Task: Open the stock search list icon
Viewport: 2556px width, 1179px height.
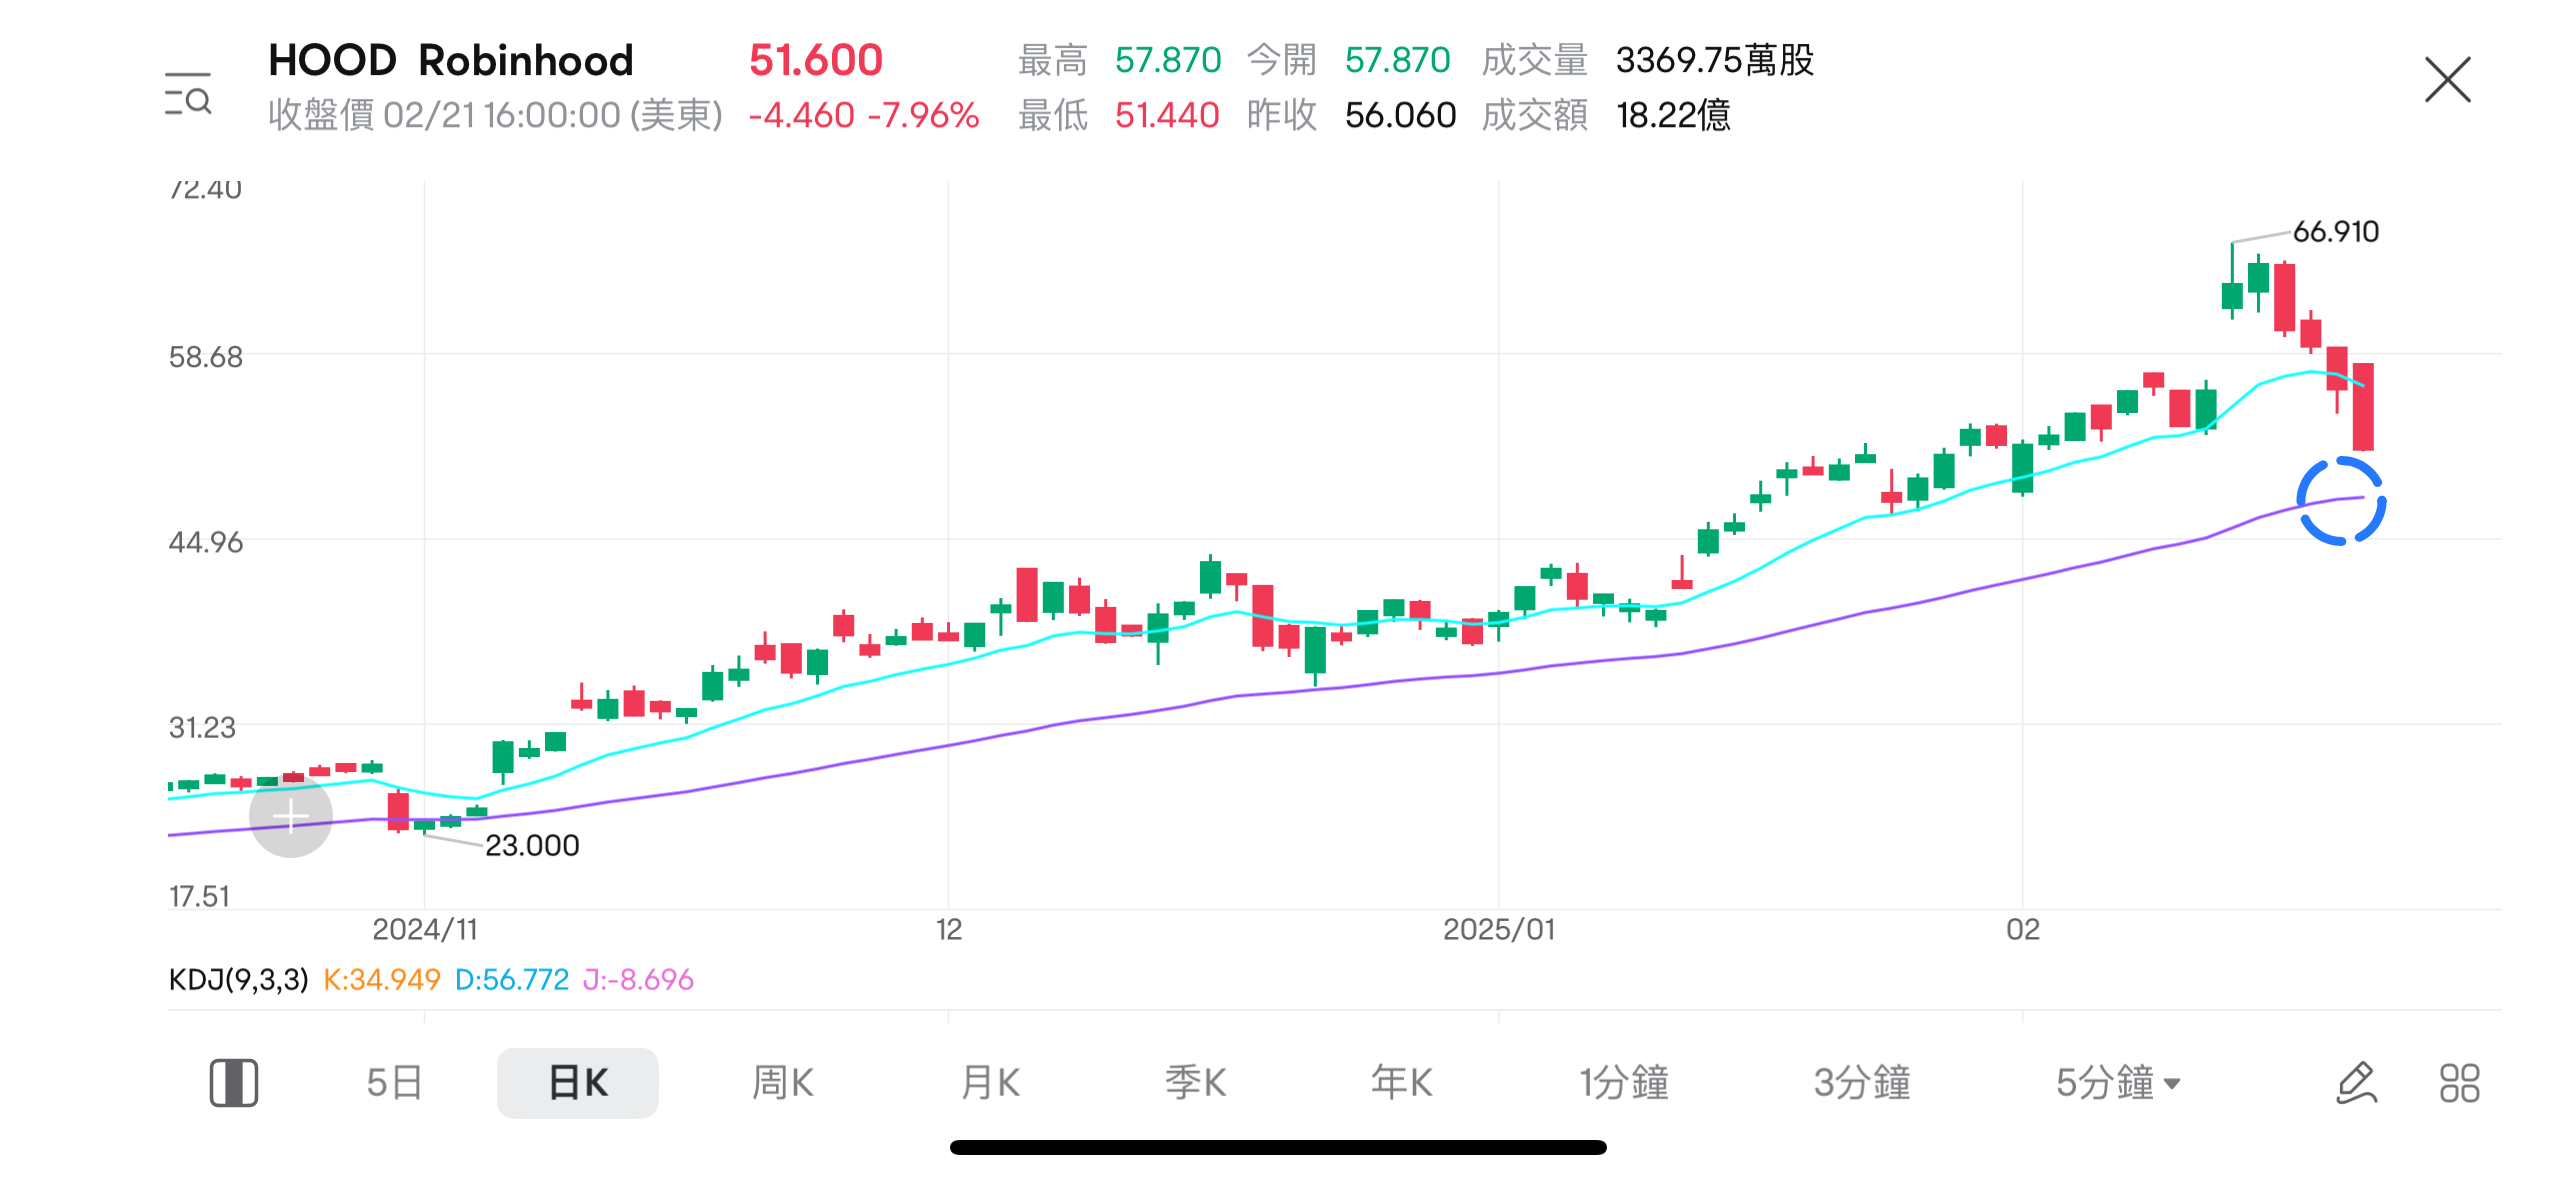Action: pyautogui.click(x=188, y=94)
